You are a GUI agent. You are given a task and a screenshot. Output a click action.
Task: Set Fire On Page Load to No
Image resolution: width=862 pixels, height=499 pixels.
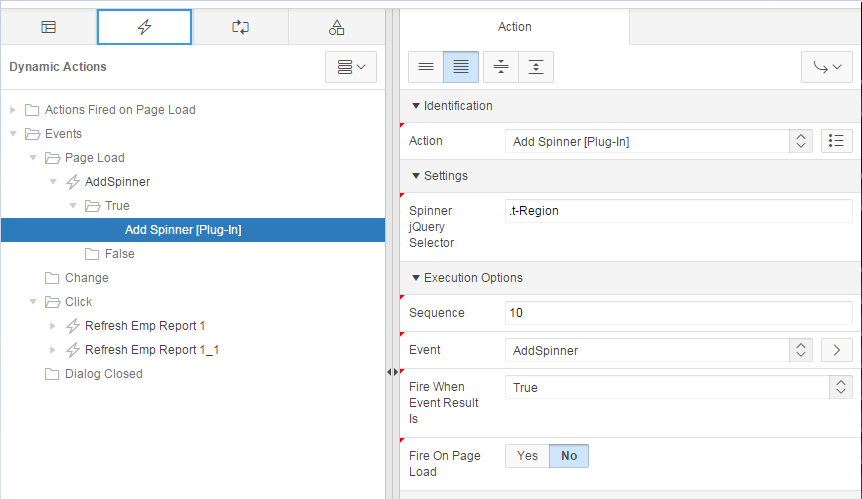(569, 456)
